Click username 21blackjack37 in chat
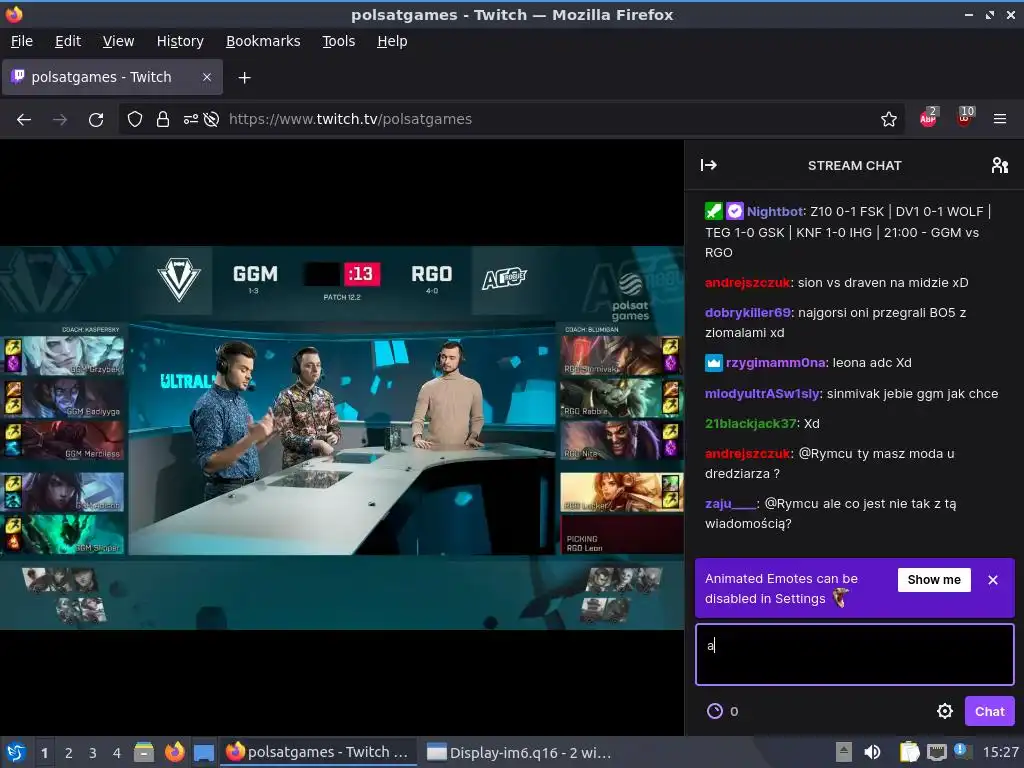The height and width of the screenshot is (768, 1024). click(750, 424)
